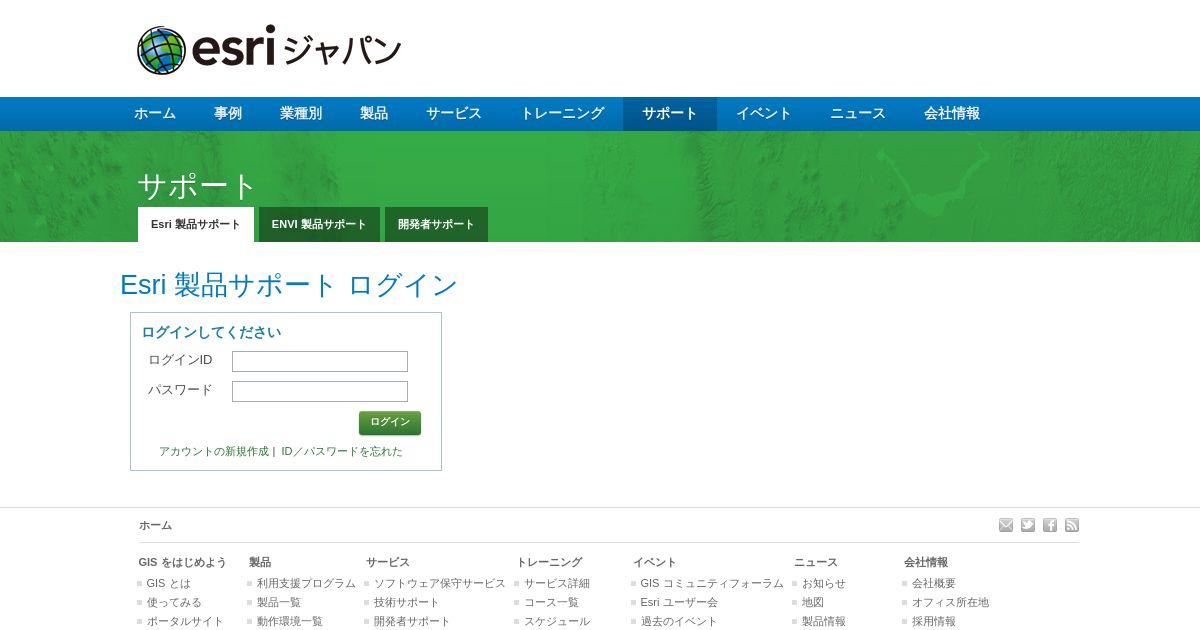Open the footer 製品情報 link
This screenshot has width=1200, height=630.
(x=824, y=621)
